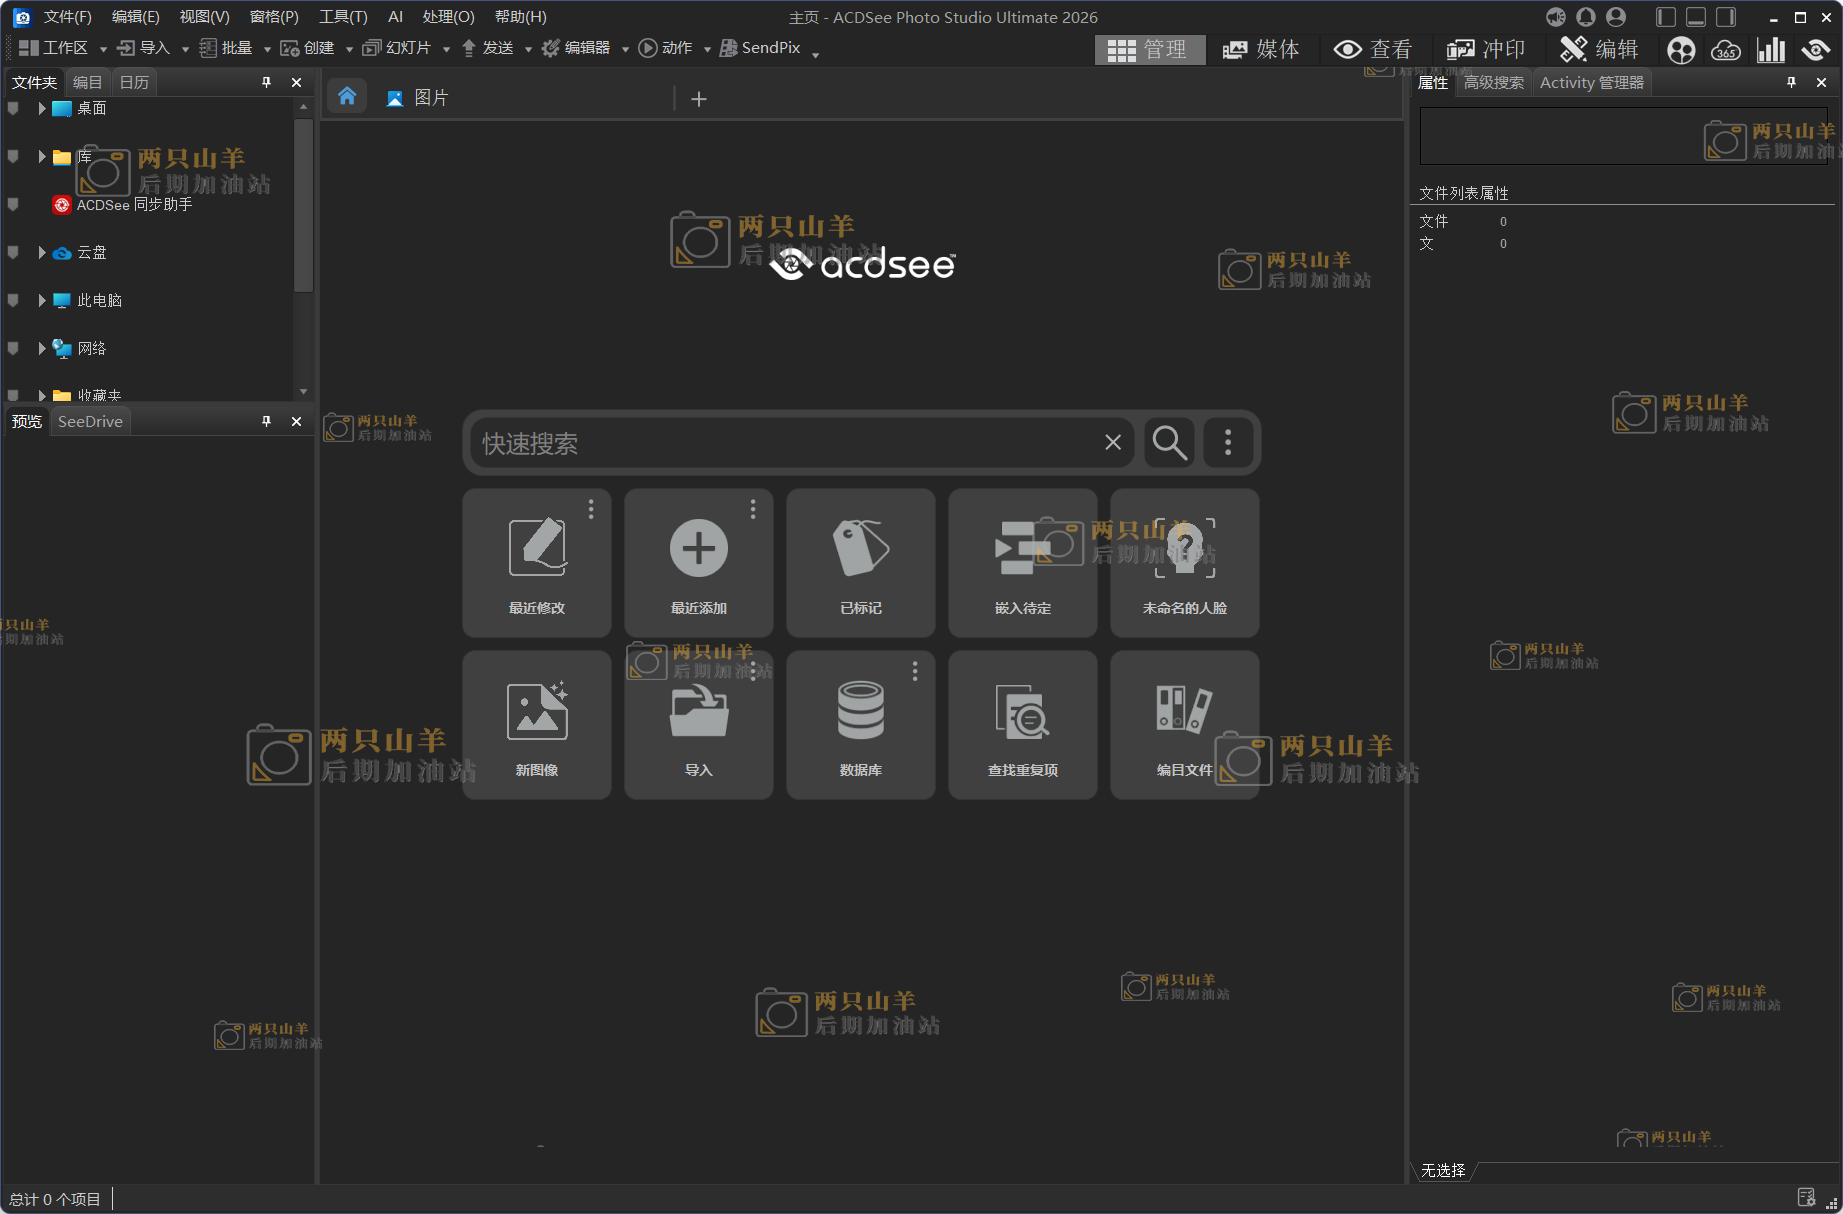The width and height of the screenshot is (1843, 1214).
Task: Open the 365 cloud mode icon
Action: click(1725, 49)
